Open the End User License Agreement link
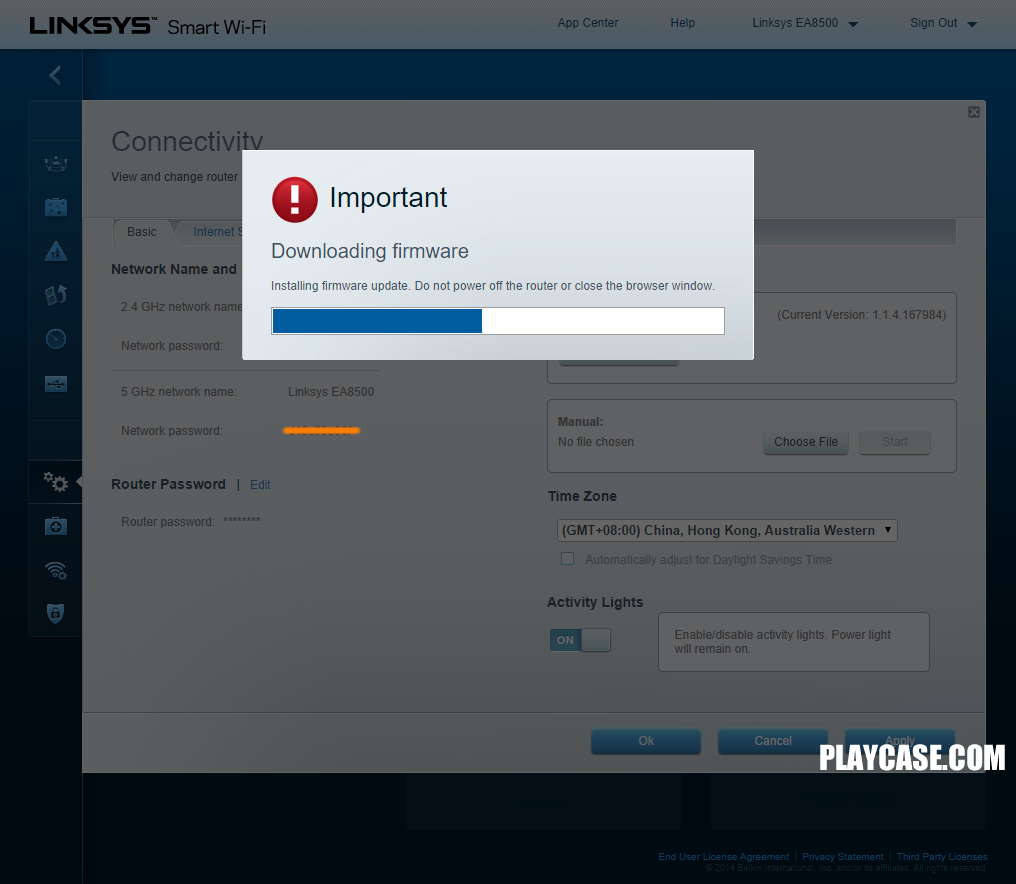 coord(724,857)
